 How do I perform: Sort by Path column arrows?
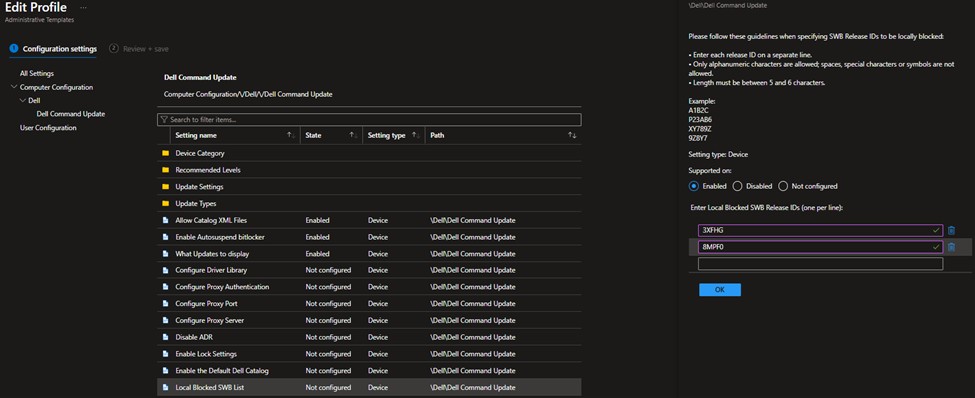pos(573,135)
